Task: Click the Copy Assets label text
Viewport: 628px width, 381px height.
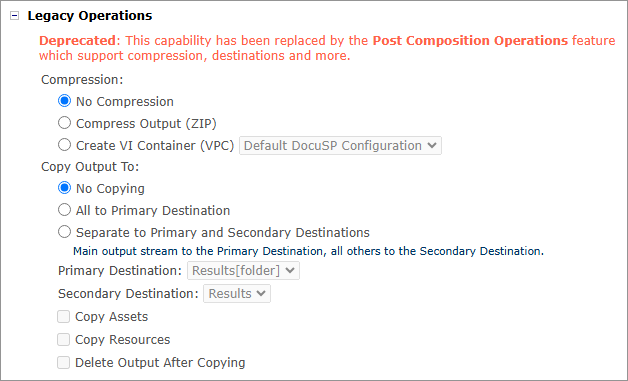Action: [x=112, y=317]
